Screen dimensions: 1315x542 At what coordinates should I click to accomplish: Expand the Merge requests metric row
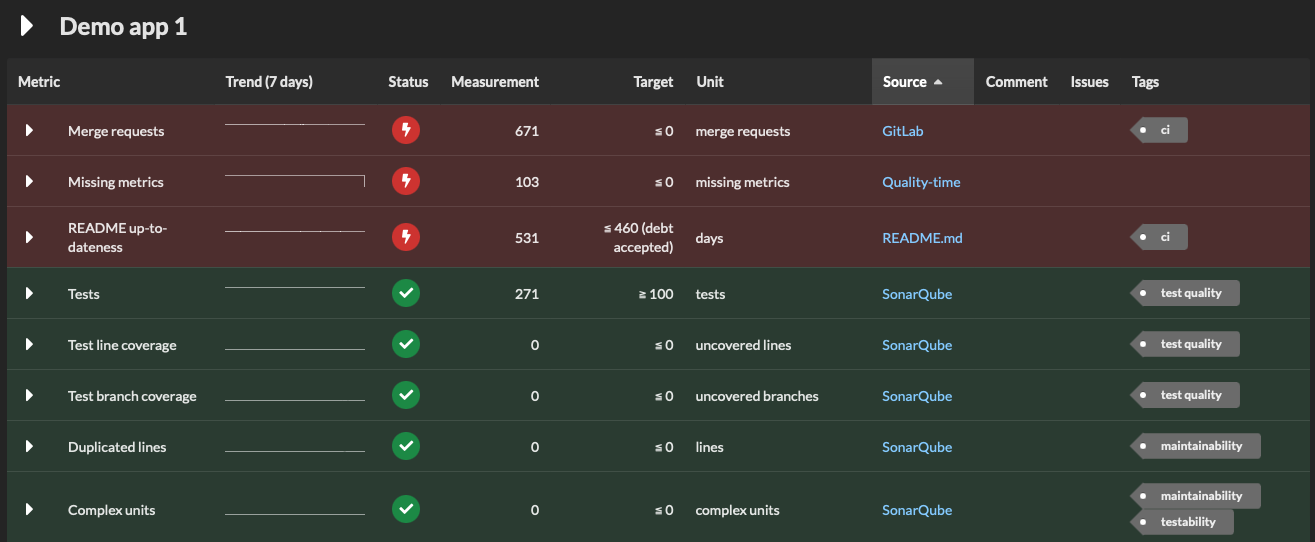(x=30, y=130)
